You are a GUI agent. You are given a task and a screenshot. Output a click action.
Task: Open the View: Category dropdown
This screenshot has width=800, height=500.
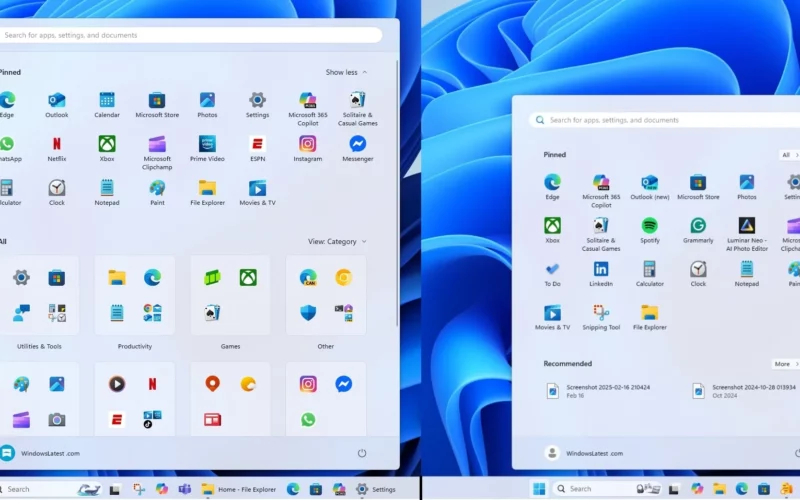pyautogui.click(x=337, y=241)
